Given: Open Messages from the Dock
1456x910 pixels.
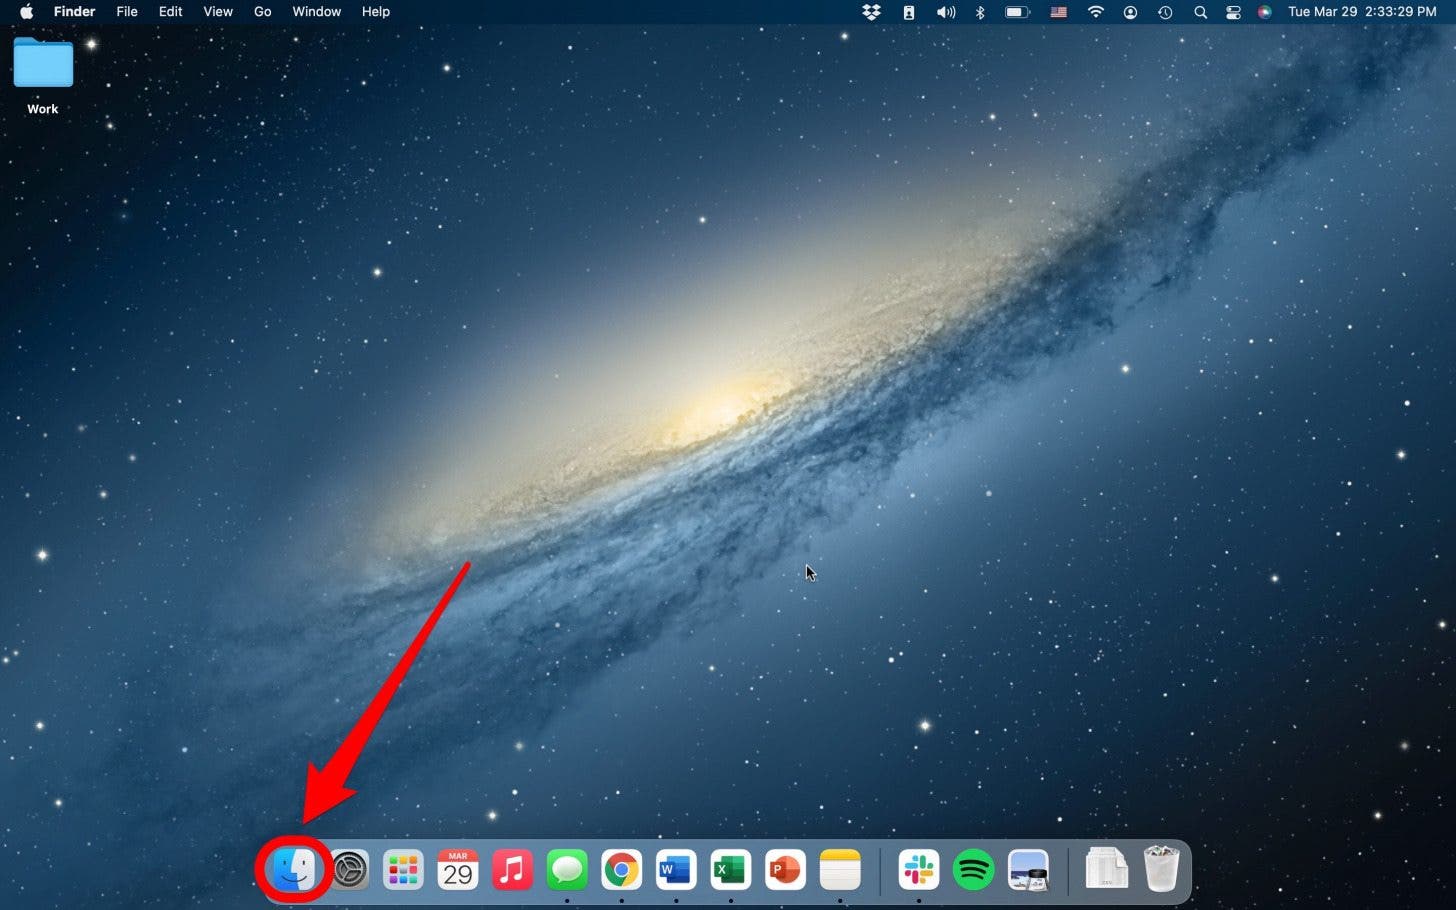Looking at the screenshot, I should [566, 869].
